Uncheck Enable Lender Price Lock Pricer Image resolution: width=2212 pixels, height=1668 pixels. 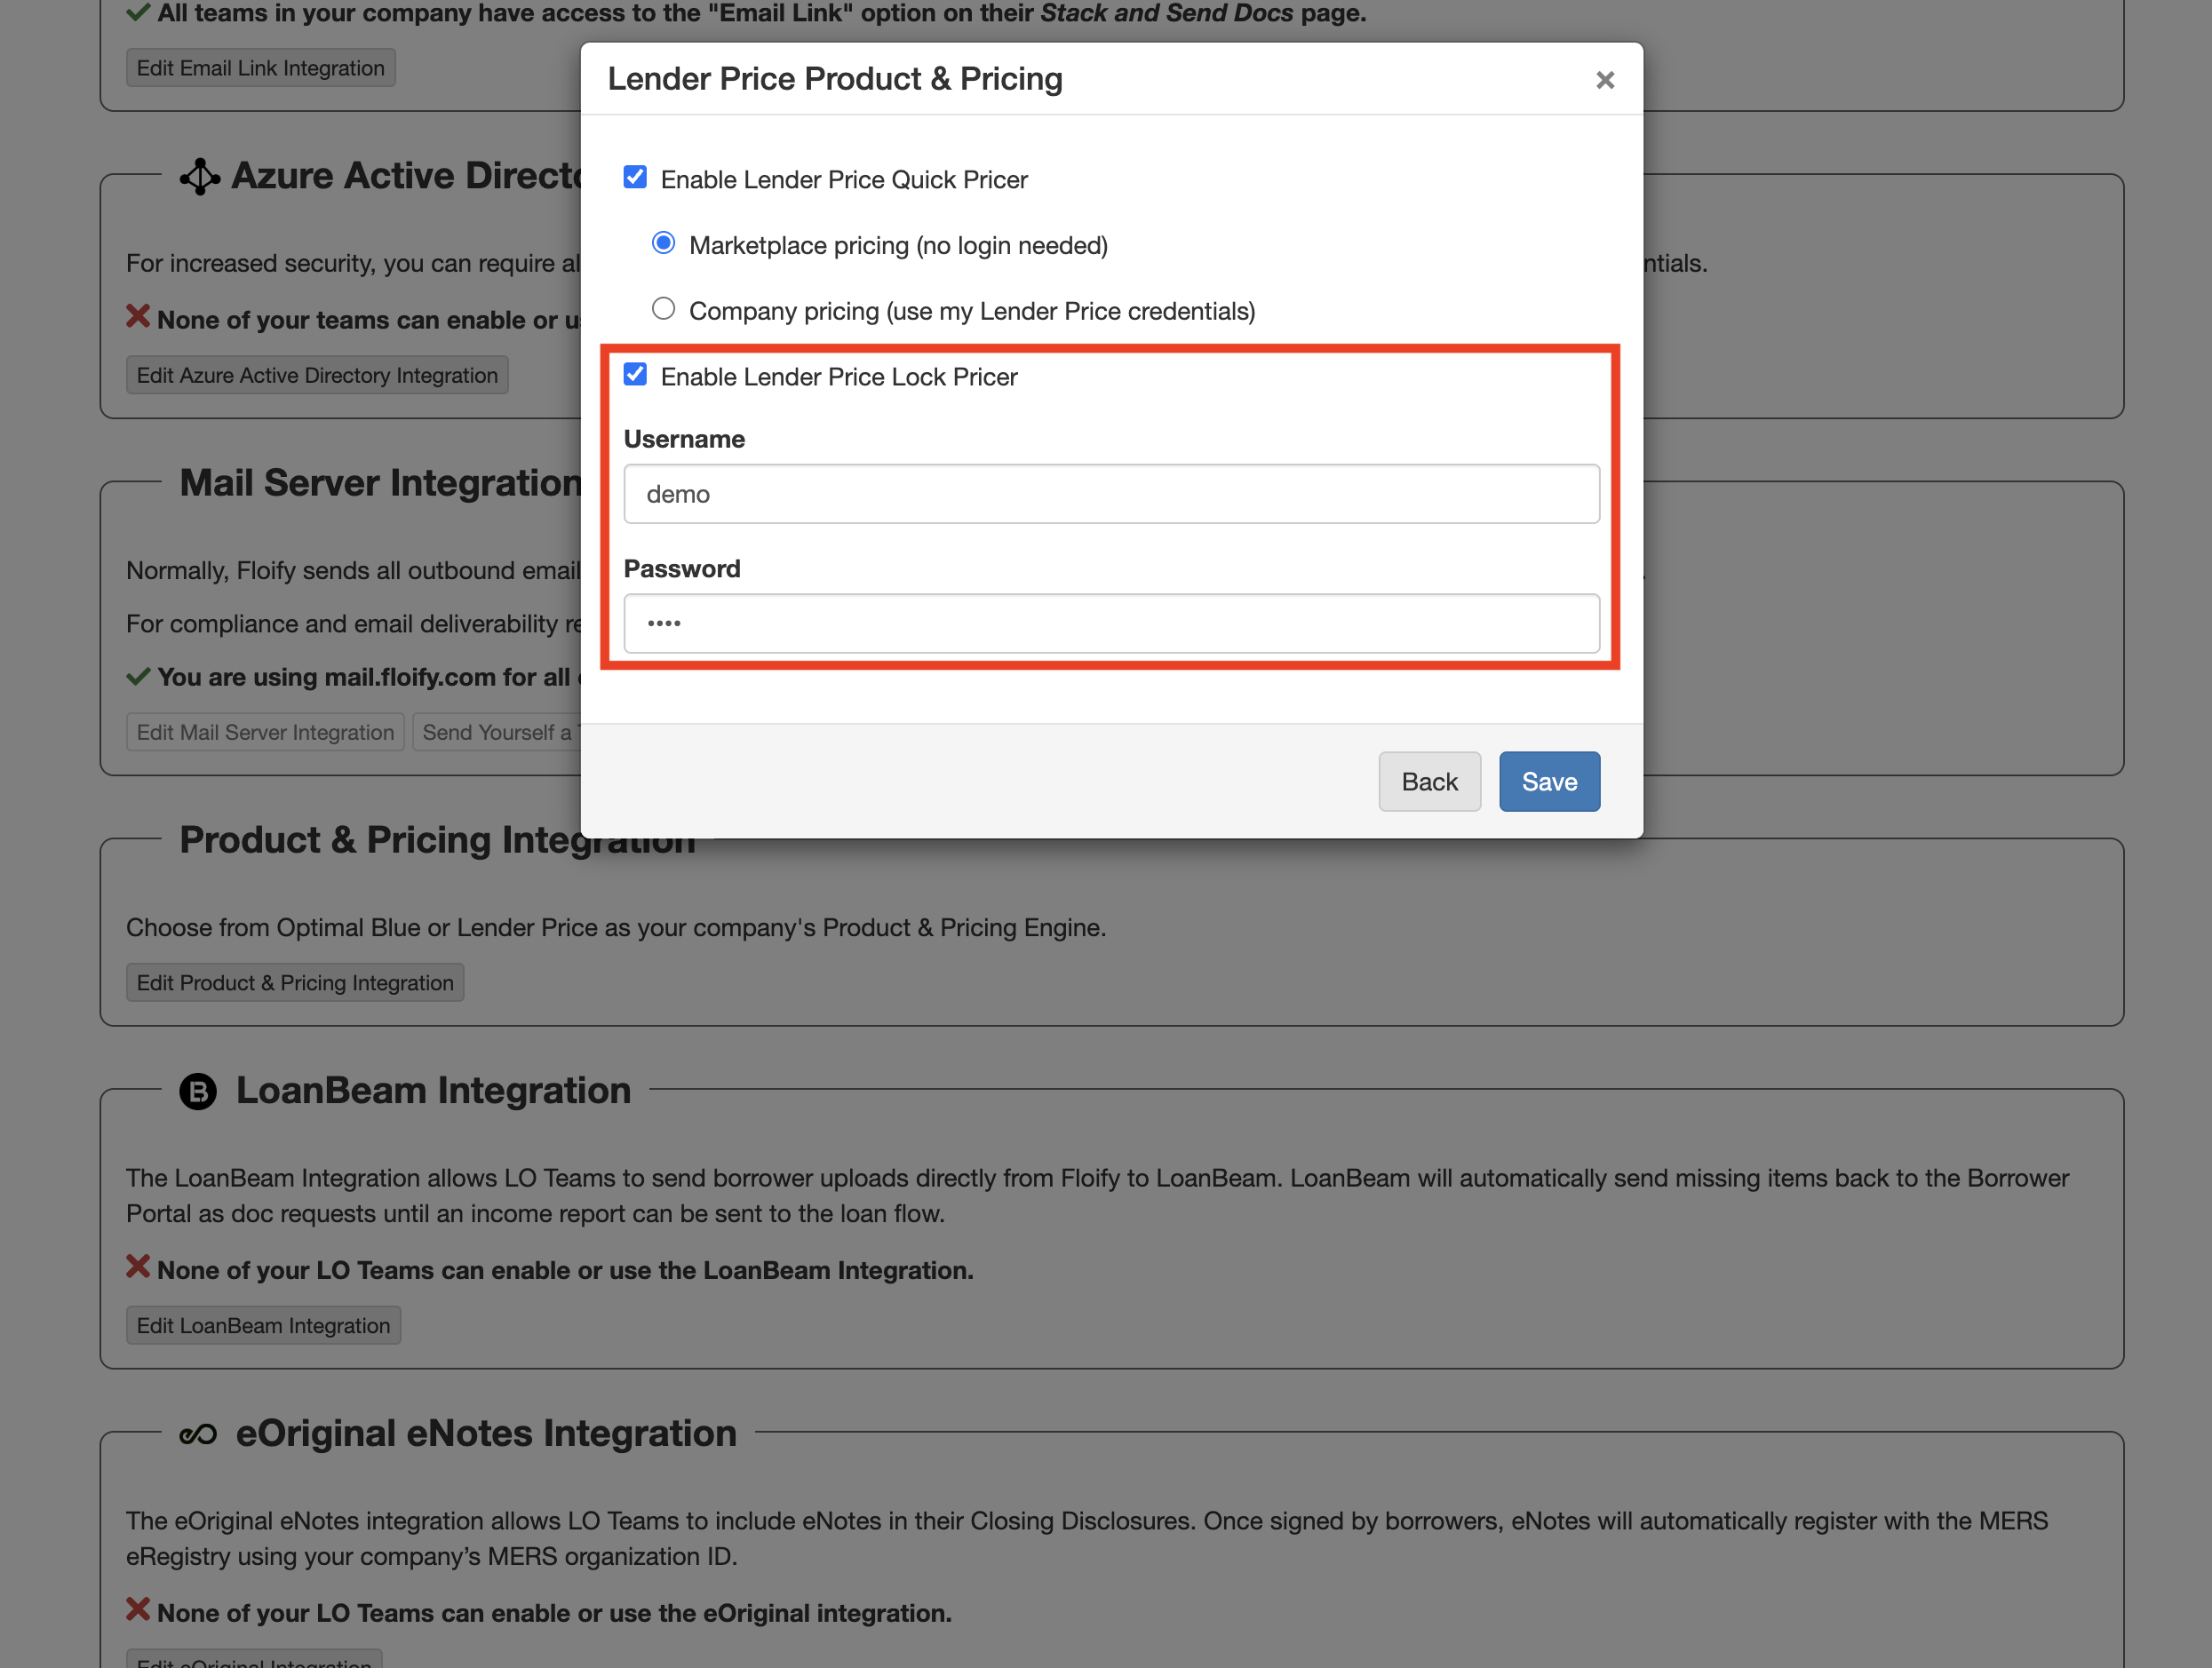coord(636,374)
